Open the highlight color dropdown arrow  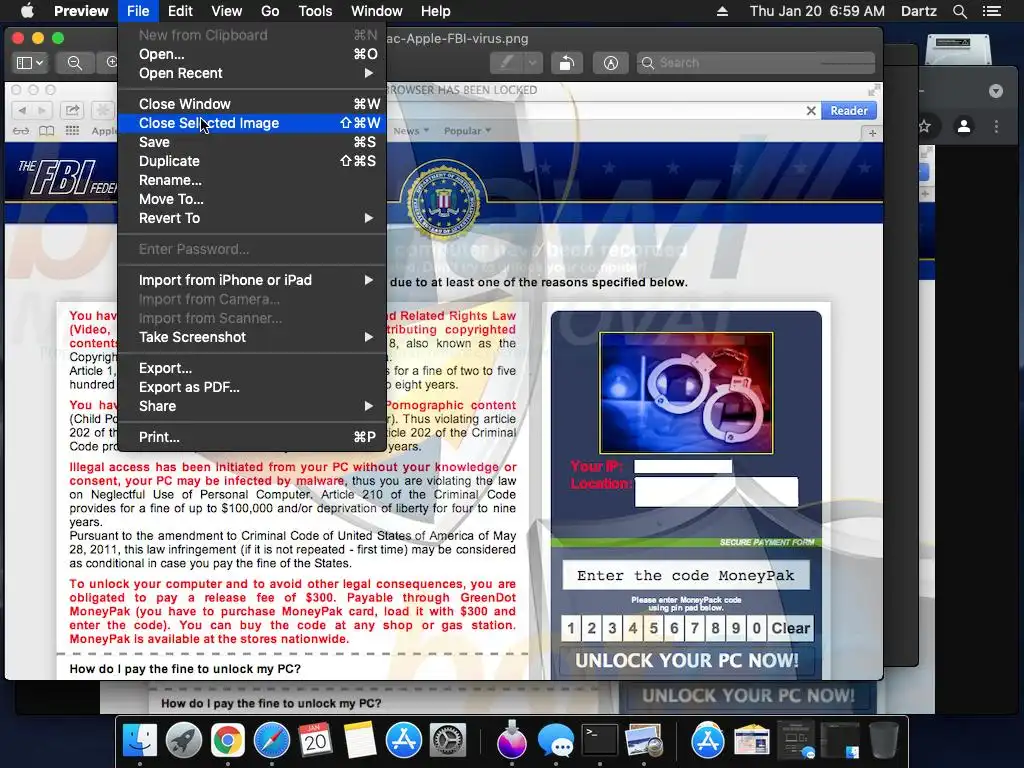pos(532,63)
